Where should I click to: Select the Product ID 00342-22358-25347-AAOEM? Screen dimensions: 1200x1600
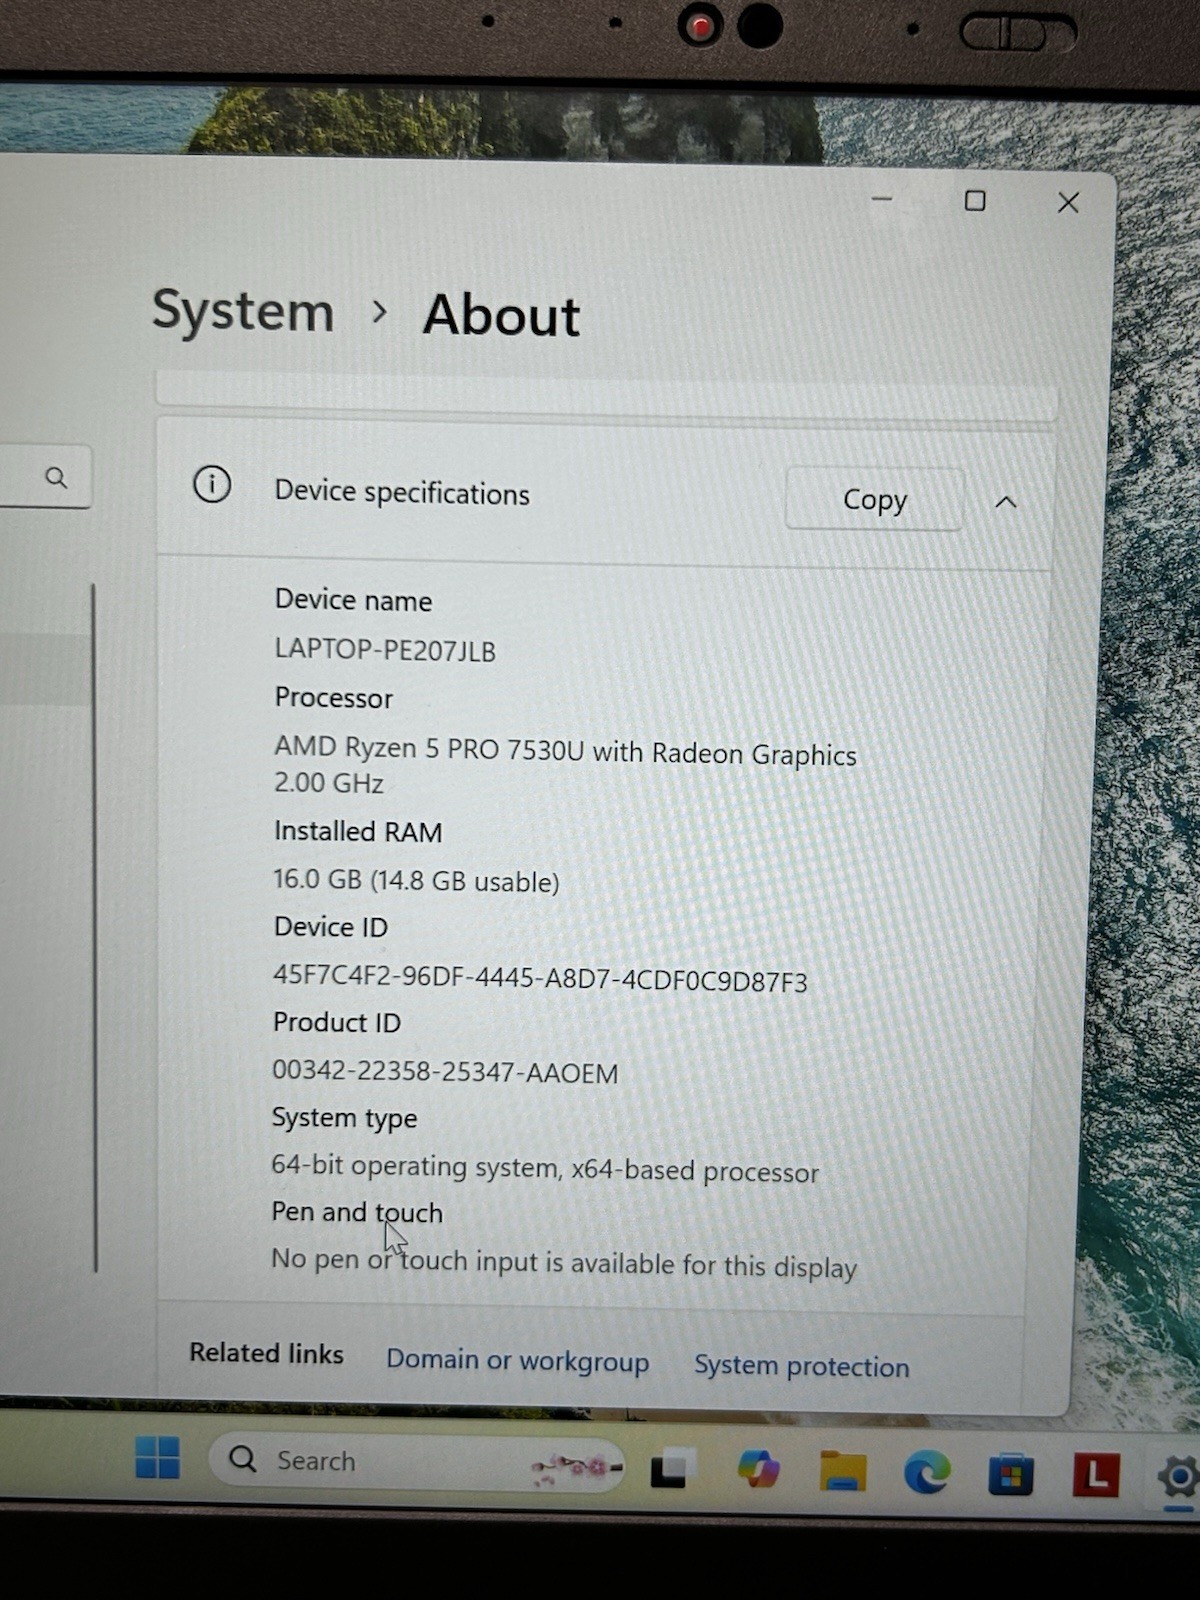coord(445,1072)
